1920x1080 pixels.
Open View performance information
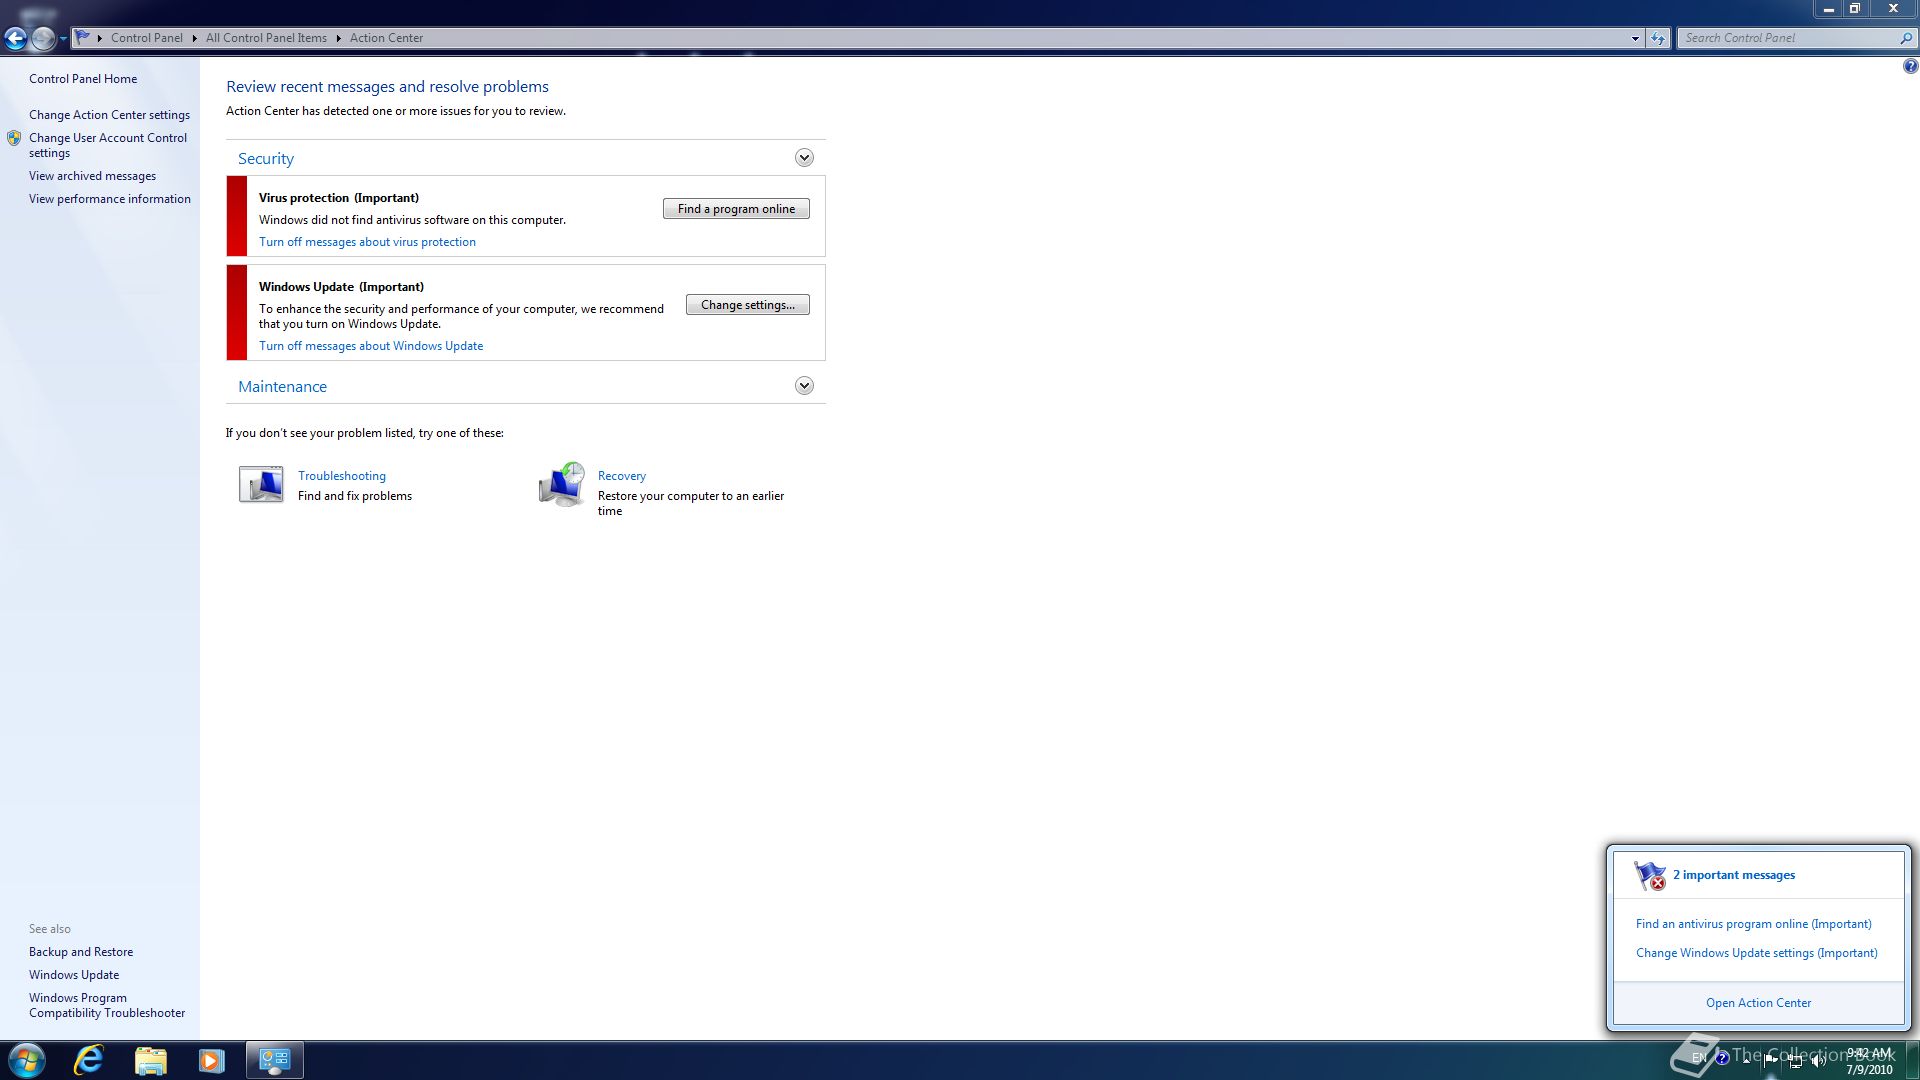coord(110,199)
